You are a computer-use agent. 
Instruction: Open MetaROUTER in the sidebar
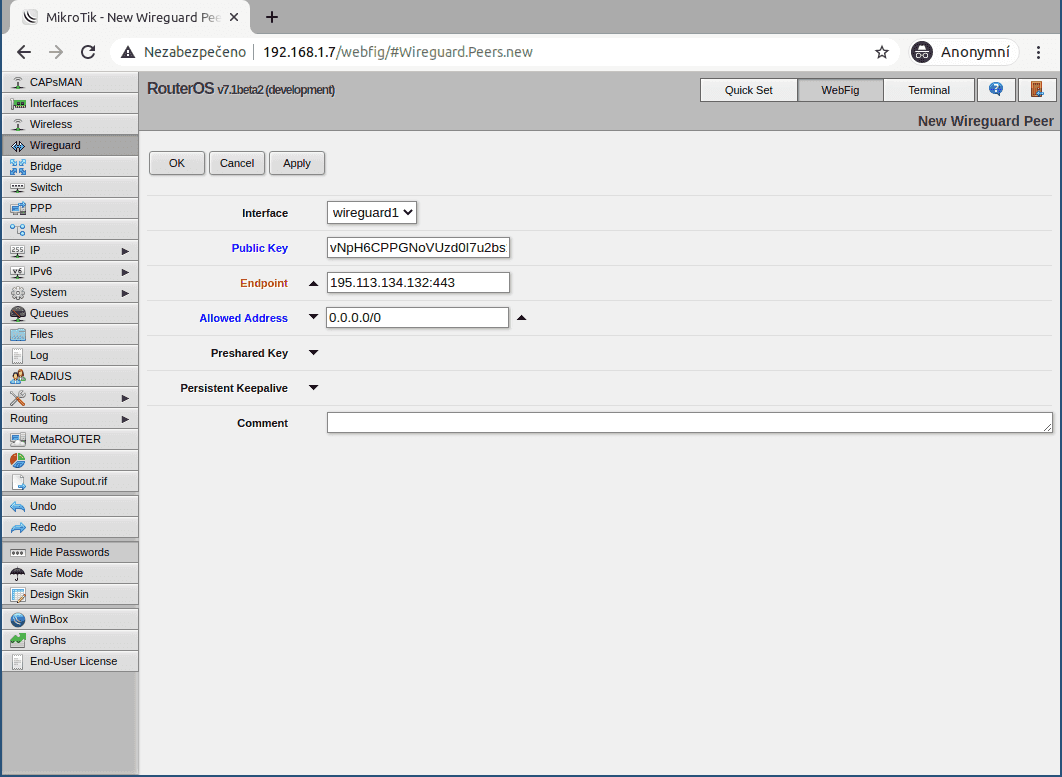[x=70, y=439]
